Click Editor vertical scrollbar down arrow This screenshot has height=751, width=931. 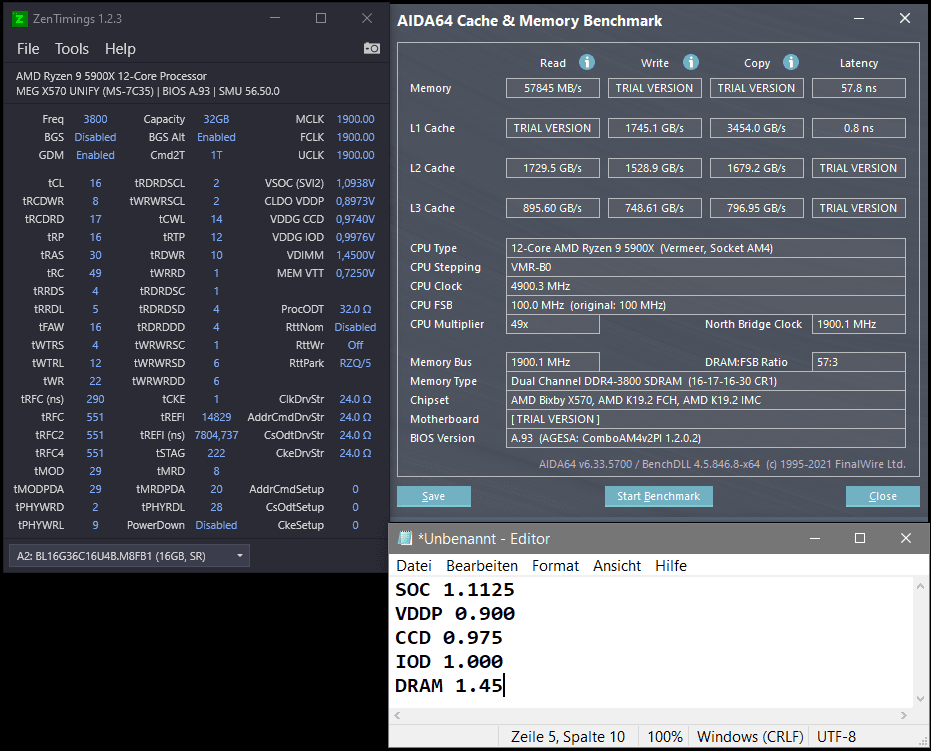click(920, 699)
